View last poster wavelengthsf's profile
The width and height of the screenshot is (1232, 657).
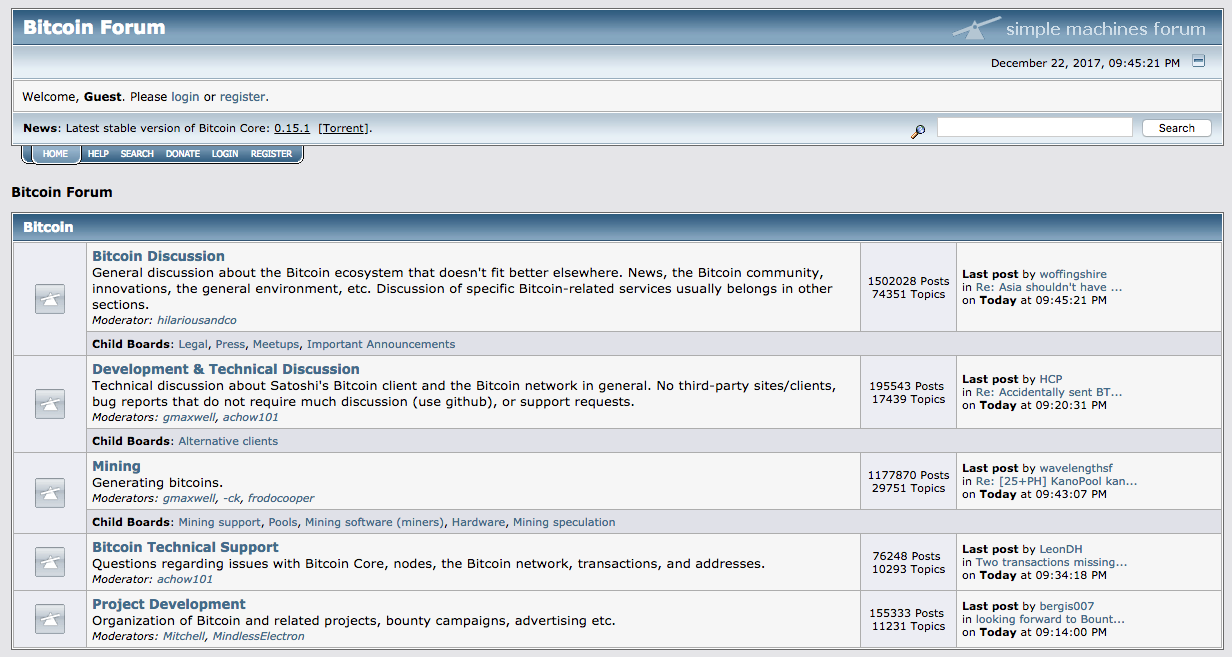1076,468
